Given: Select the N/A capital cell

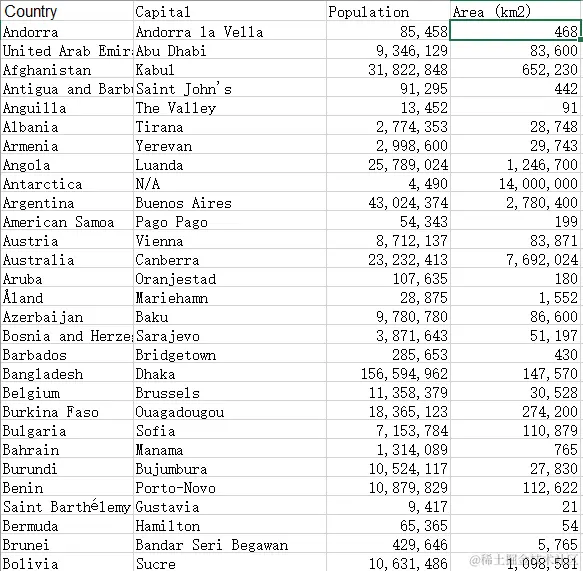Looking at the screenshot, I should pos(230,182).
